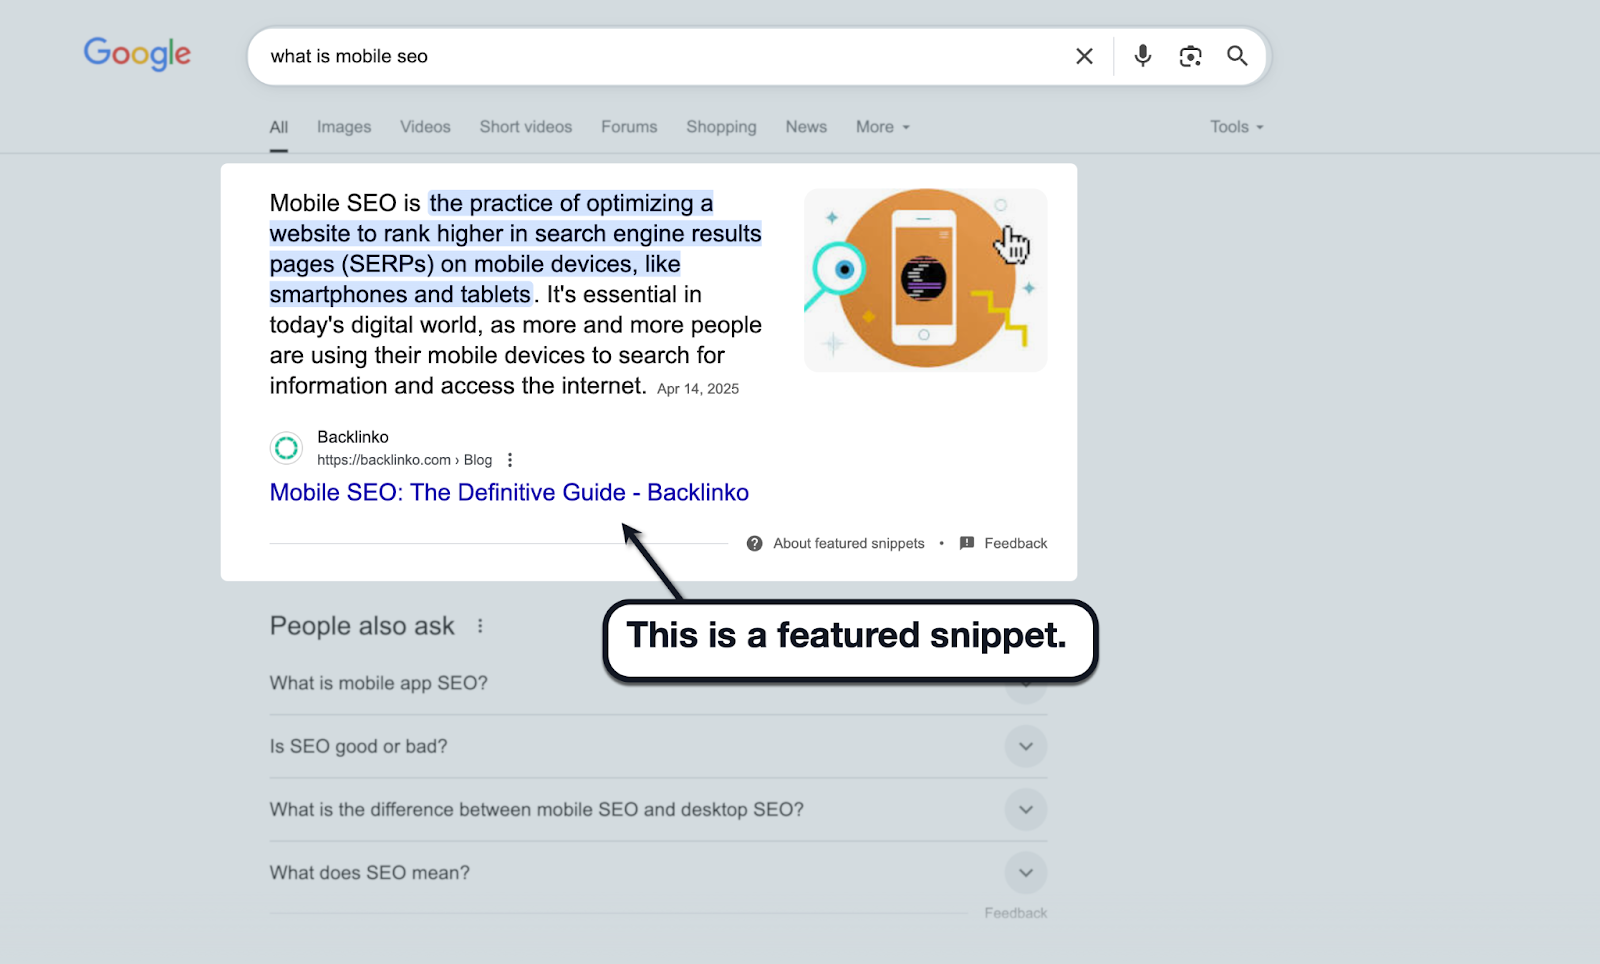
Task: Click Feedback link below People also ask
Action: [x=1016, y=913]
